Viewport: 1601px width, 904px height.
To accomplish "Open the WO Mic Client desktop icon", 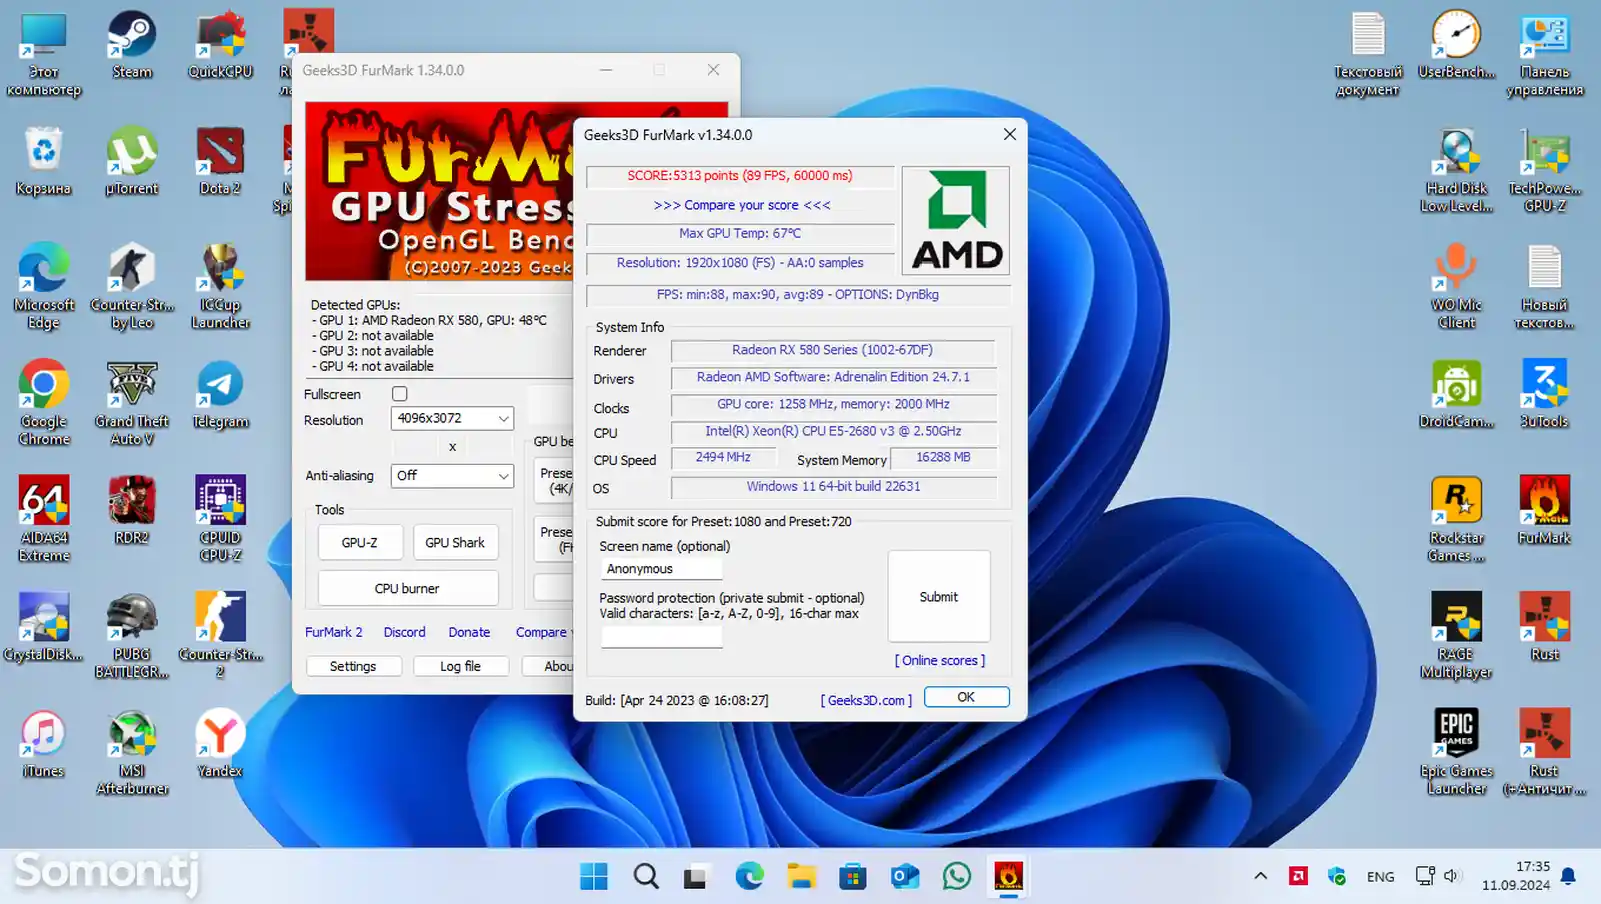I will coord(1456,285).
